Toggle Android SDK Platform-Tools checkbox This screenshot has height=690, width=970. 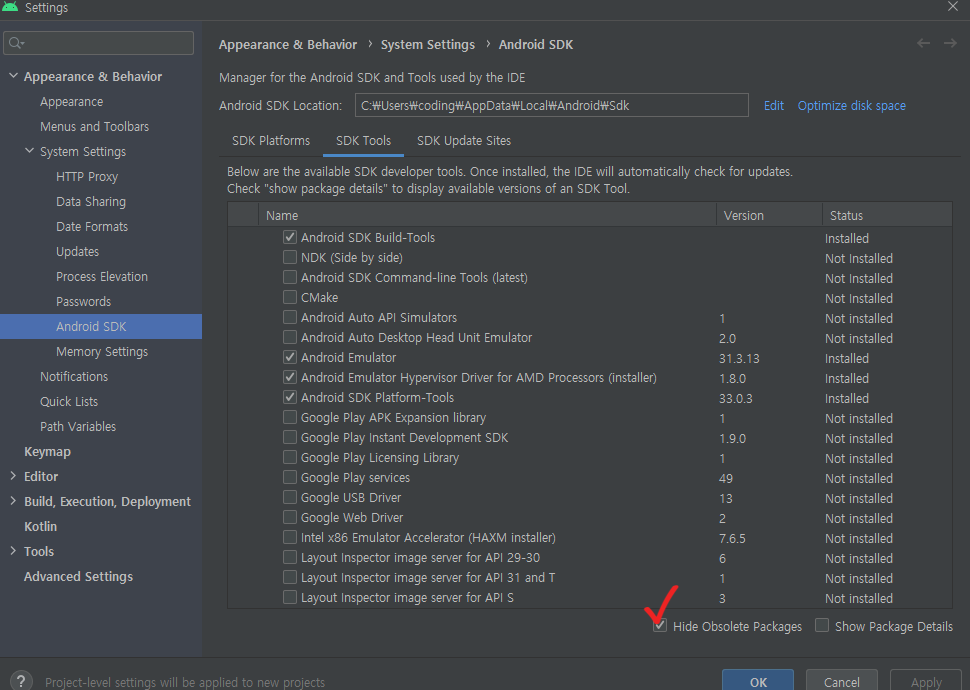tap(290, 397)
